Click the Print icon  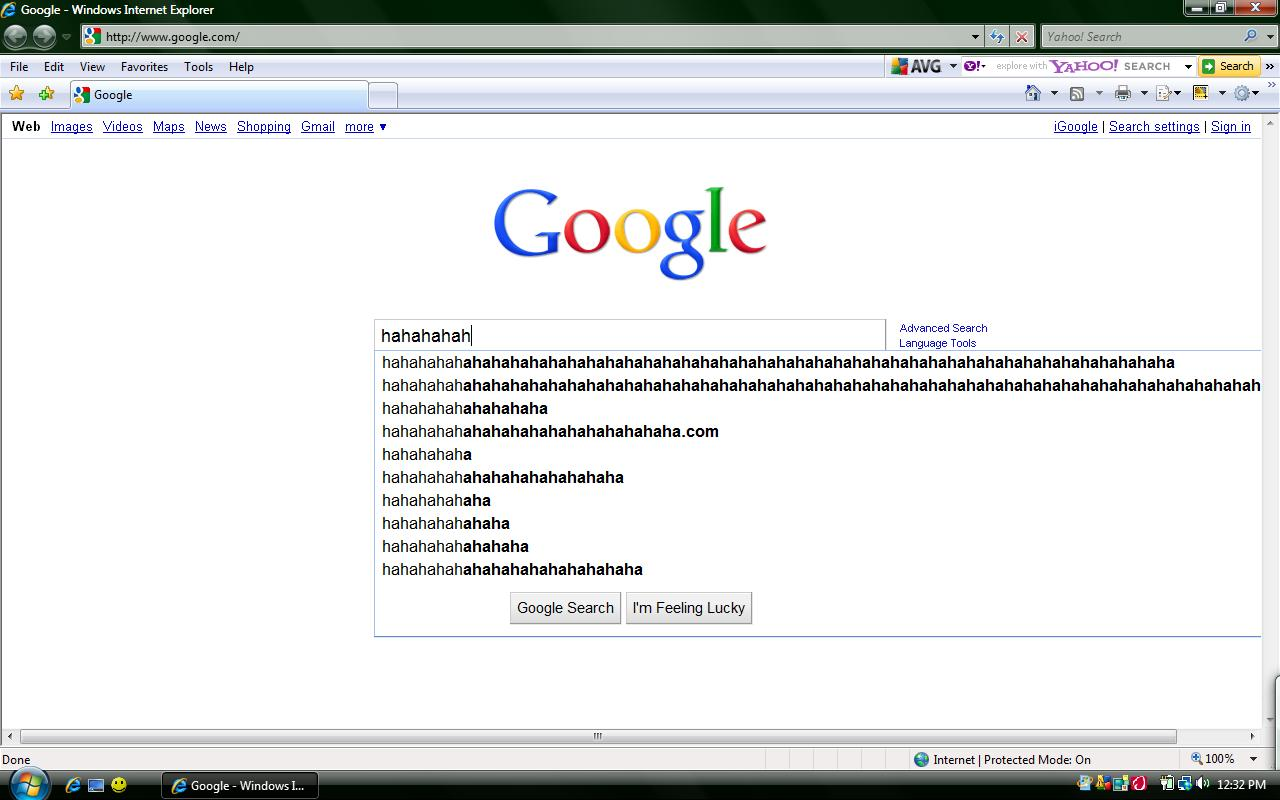pos(1123,93)
